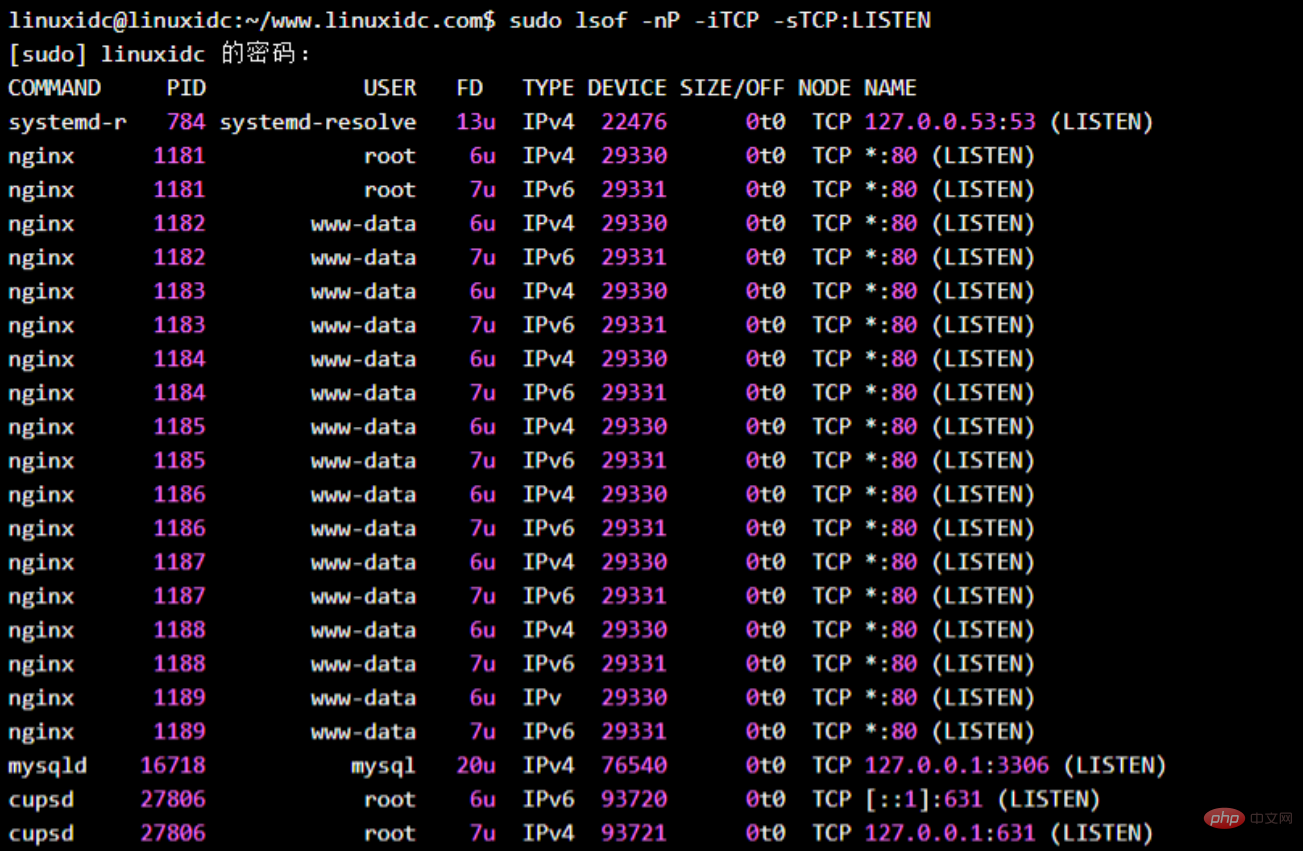Click the 'mysql' user value

tap(383, 766)
